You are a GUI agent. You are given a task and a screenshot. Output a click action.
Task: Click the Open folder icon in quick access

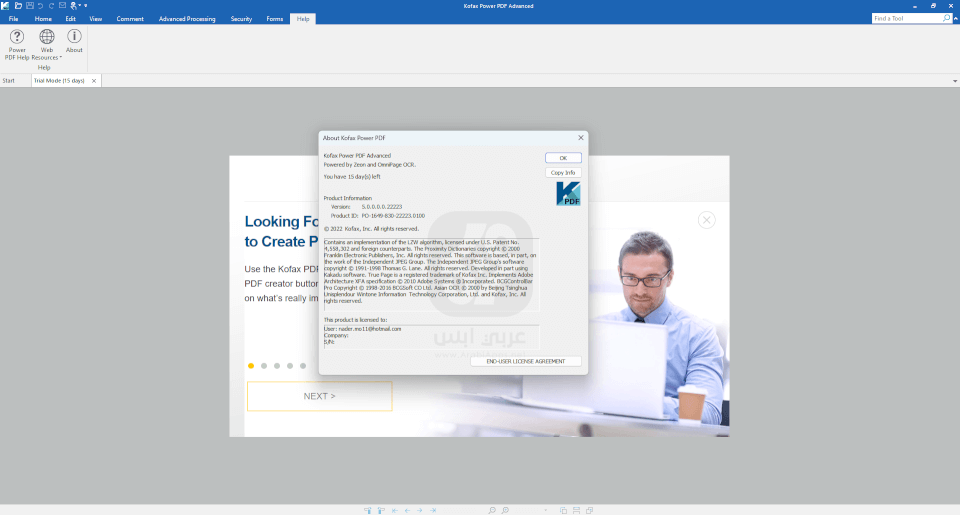(x=18, y=6)
